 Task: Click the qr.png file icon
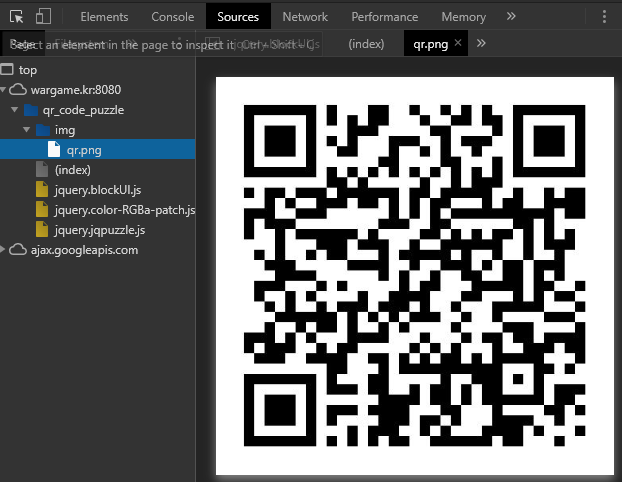pyautogui.click(x=54, y=150)
